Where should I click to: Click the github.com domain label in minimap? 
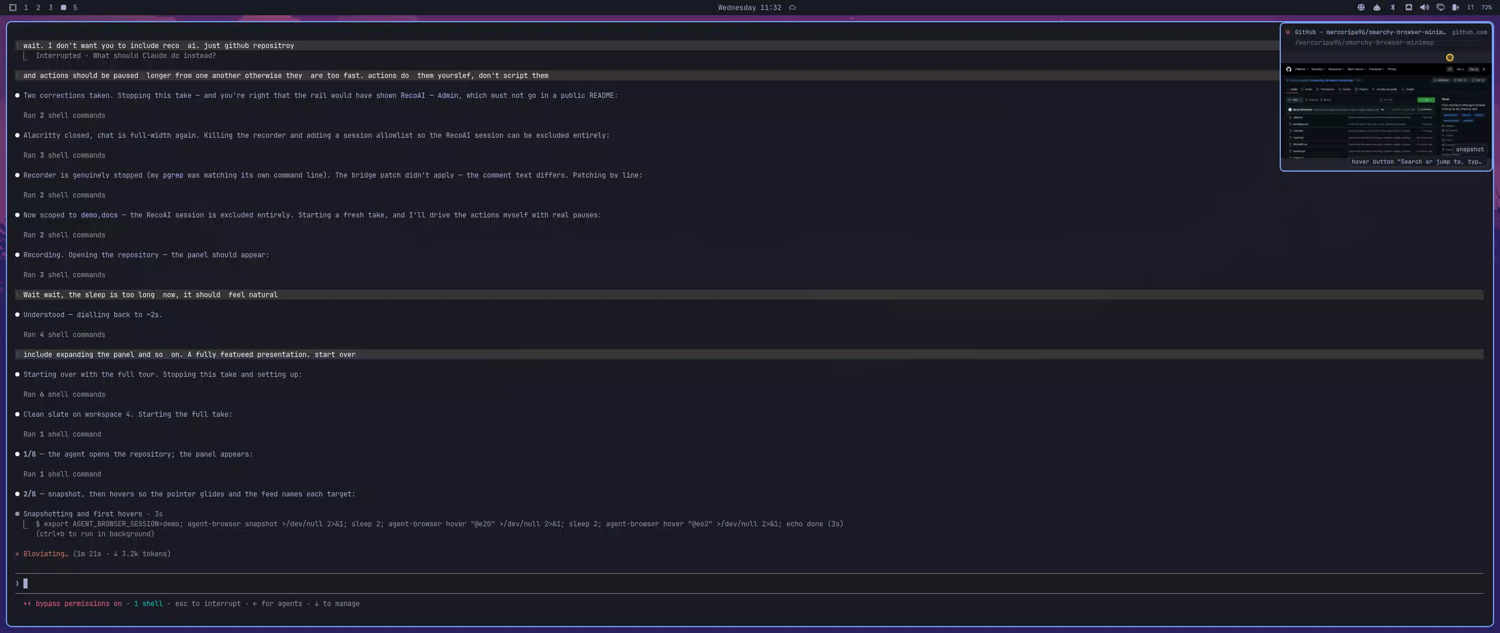point(1469,32)
